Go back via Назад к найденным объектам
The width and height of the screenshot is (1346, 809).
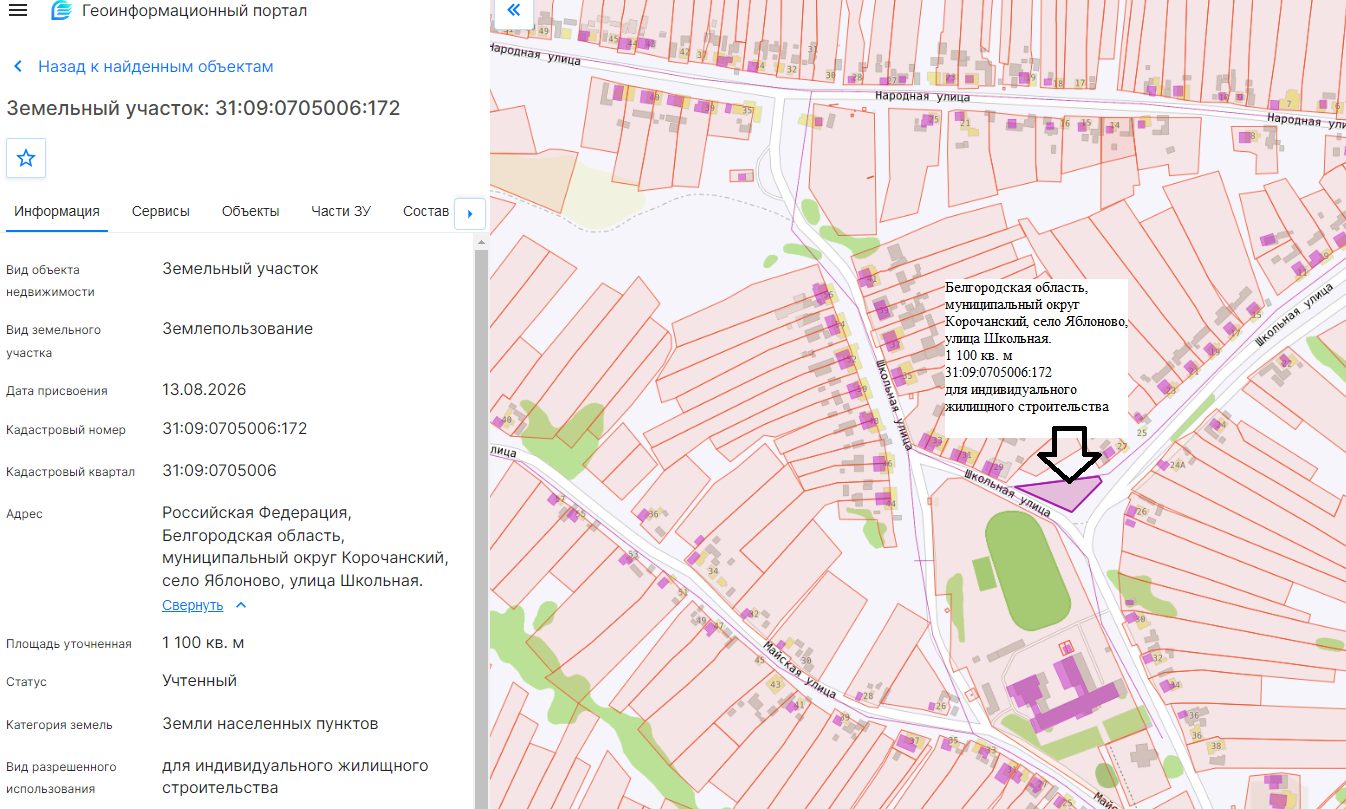click(x=143, y=66)
